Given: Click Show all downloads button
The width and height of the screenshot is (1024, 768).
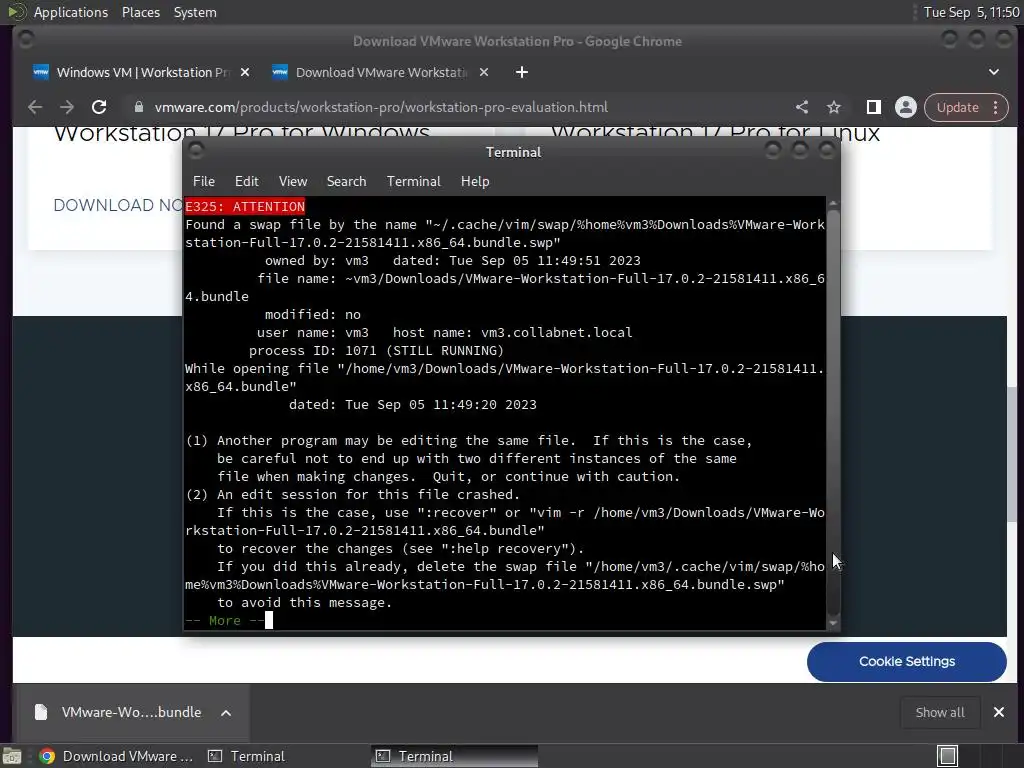Looking at the screenshot, I should pyautogui.click(x=940, y=712).
